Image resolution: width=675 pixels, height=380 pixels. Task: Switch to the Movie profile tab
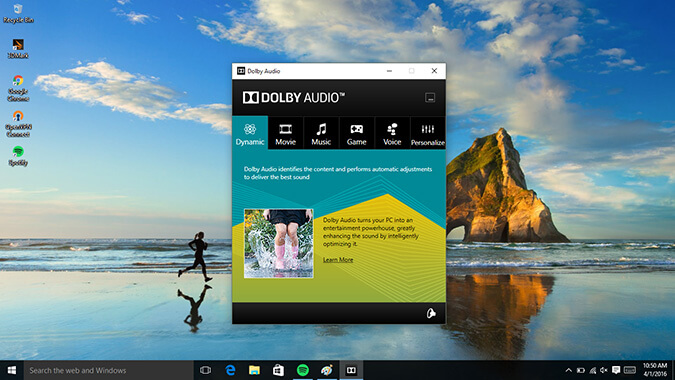(x=285, y=133)
